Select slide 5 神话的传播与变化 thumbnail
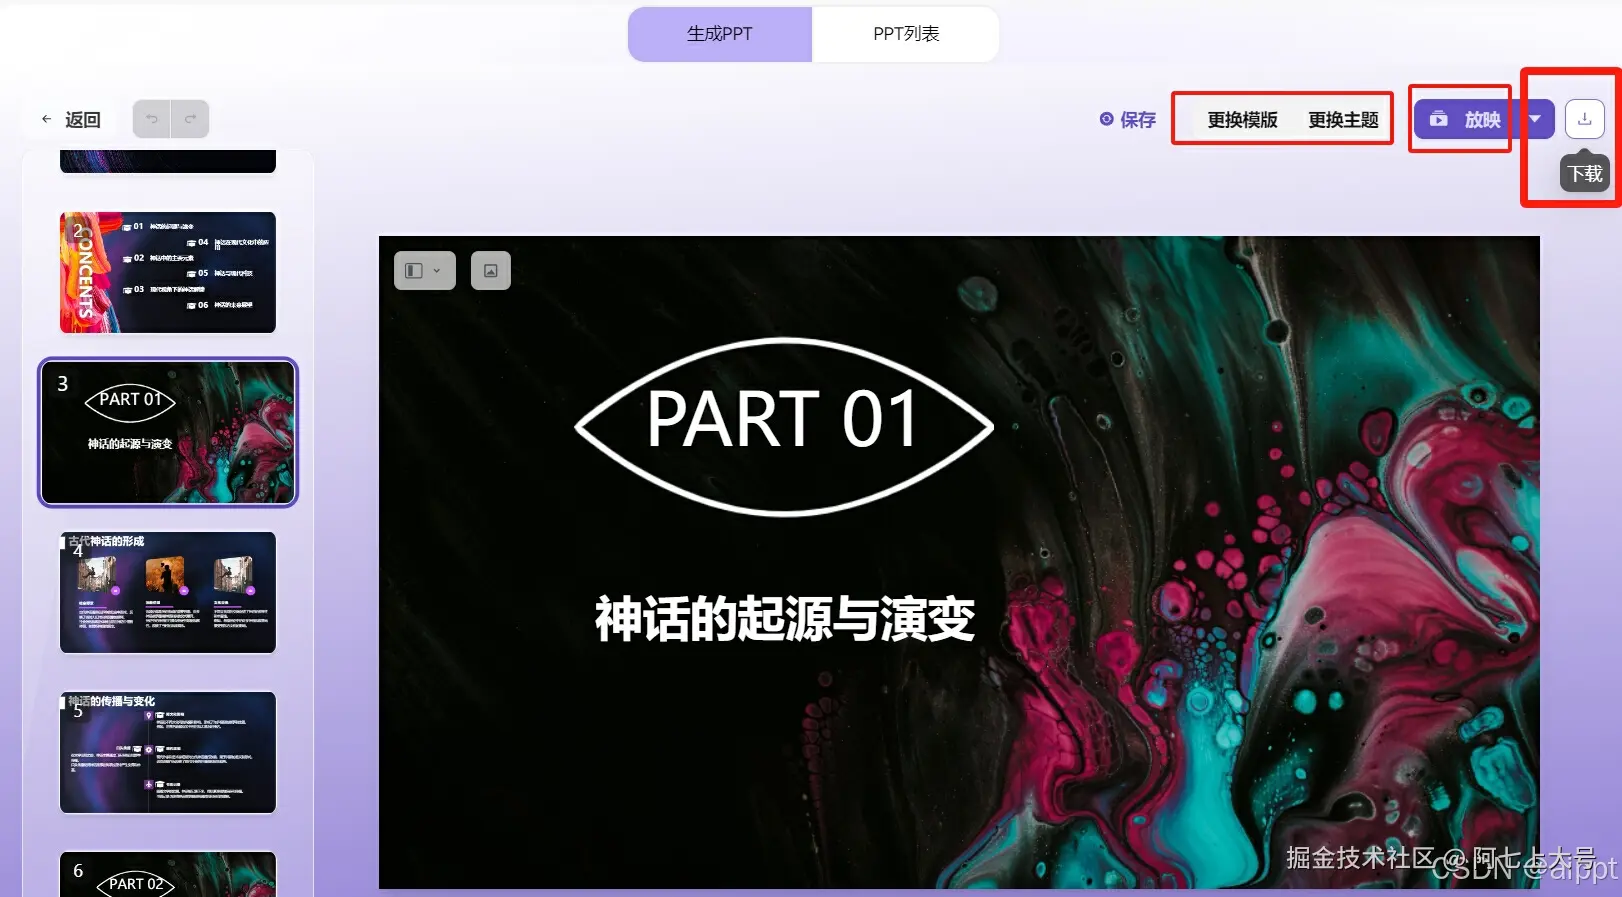 click(x=168, y=752)
